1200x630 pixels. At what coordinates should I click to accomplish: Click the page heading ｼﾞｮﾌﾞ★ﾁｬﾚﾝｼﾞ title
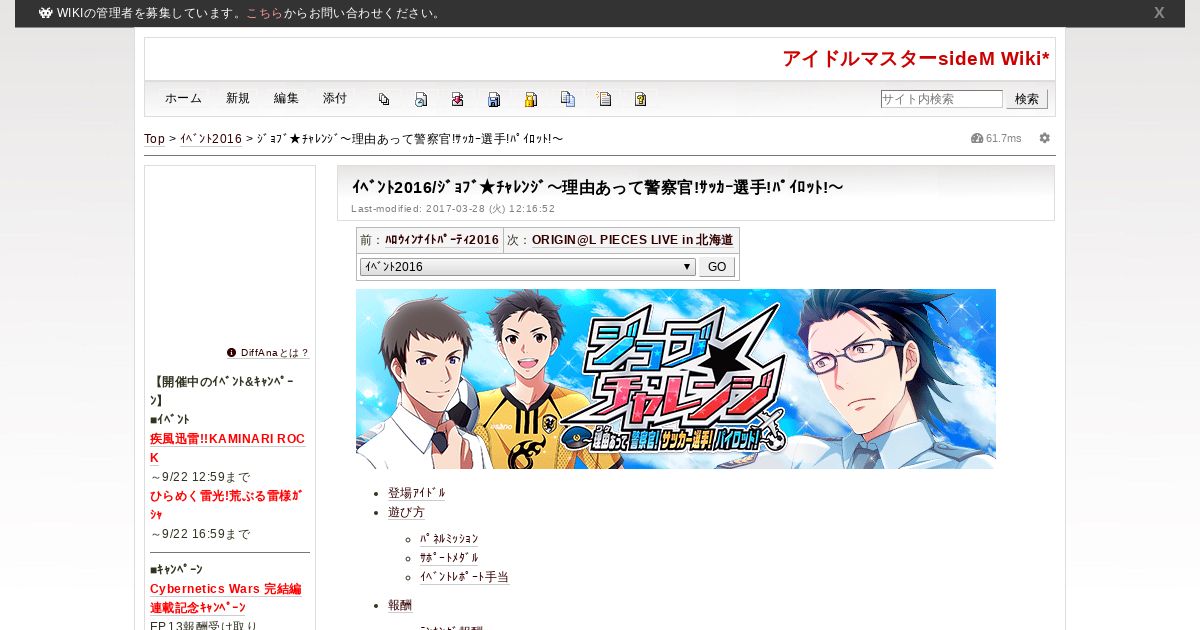point(597,187)
